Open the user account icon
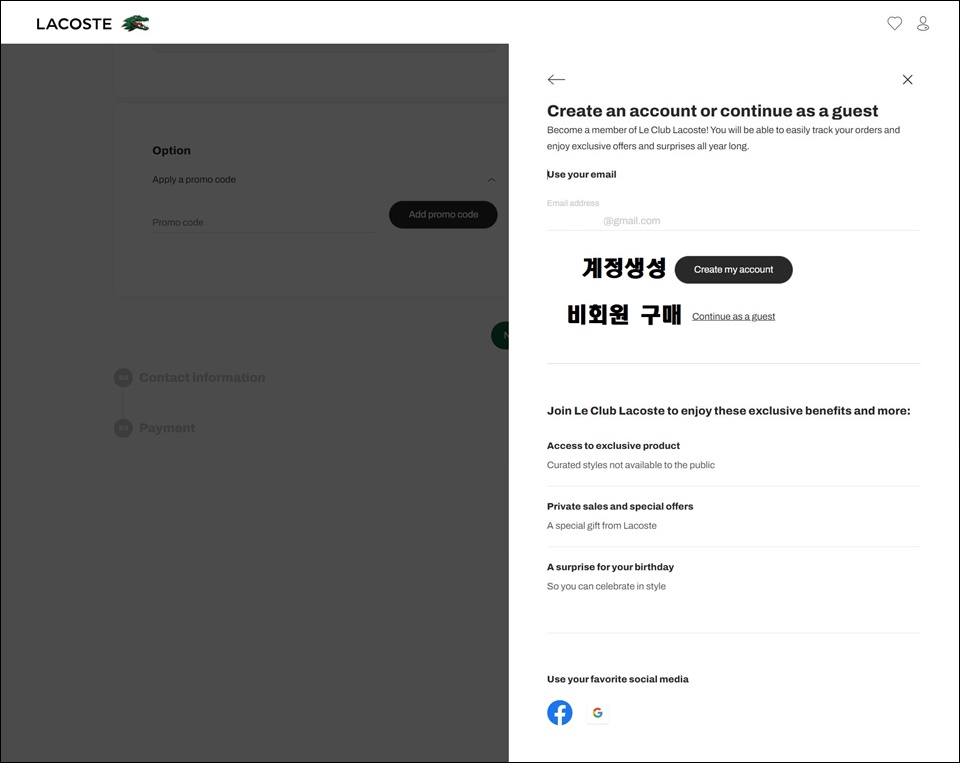 pos(923,23)
